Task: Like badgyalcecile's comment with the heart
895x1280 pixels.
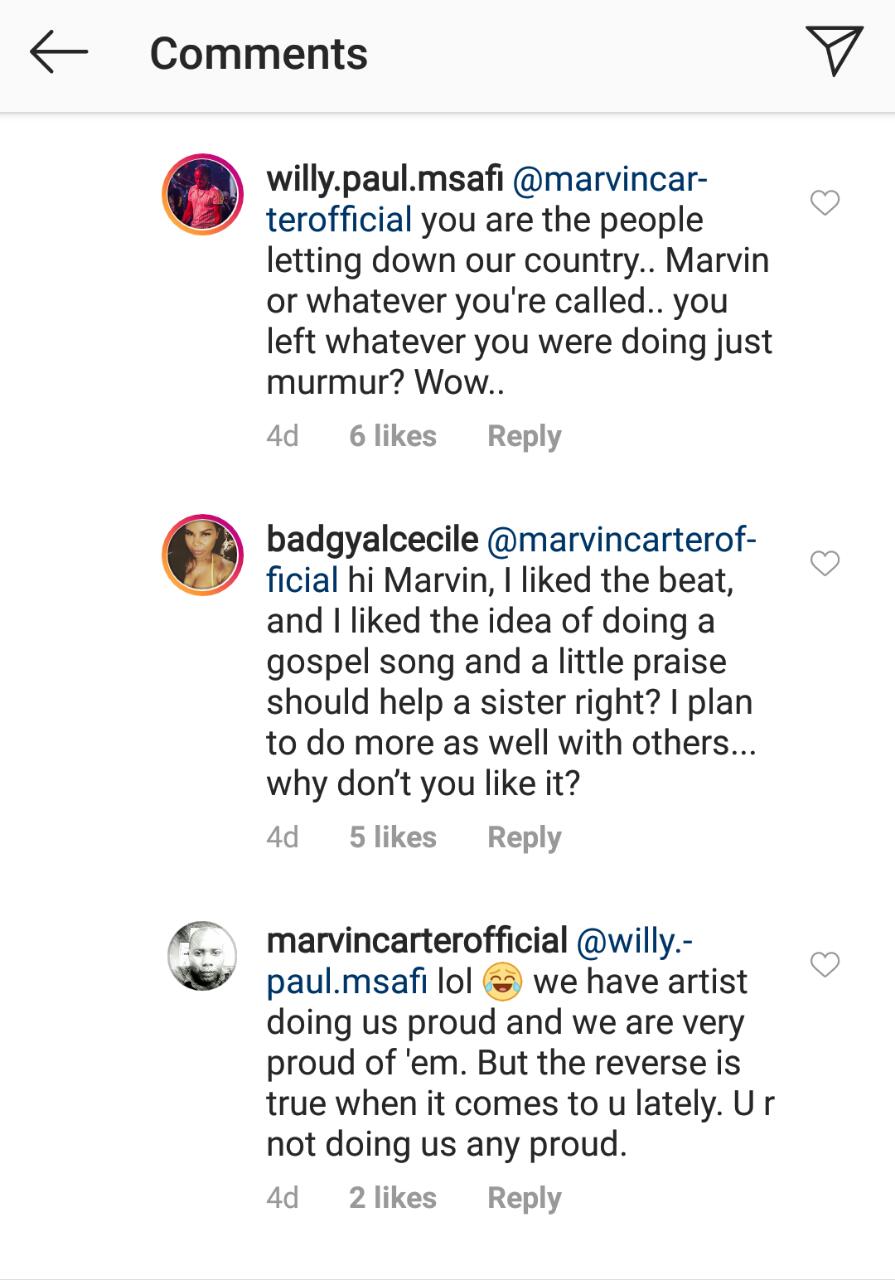Action: [824, 564]
